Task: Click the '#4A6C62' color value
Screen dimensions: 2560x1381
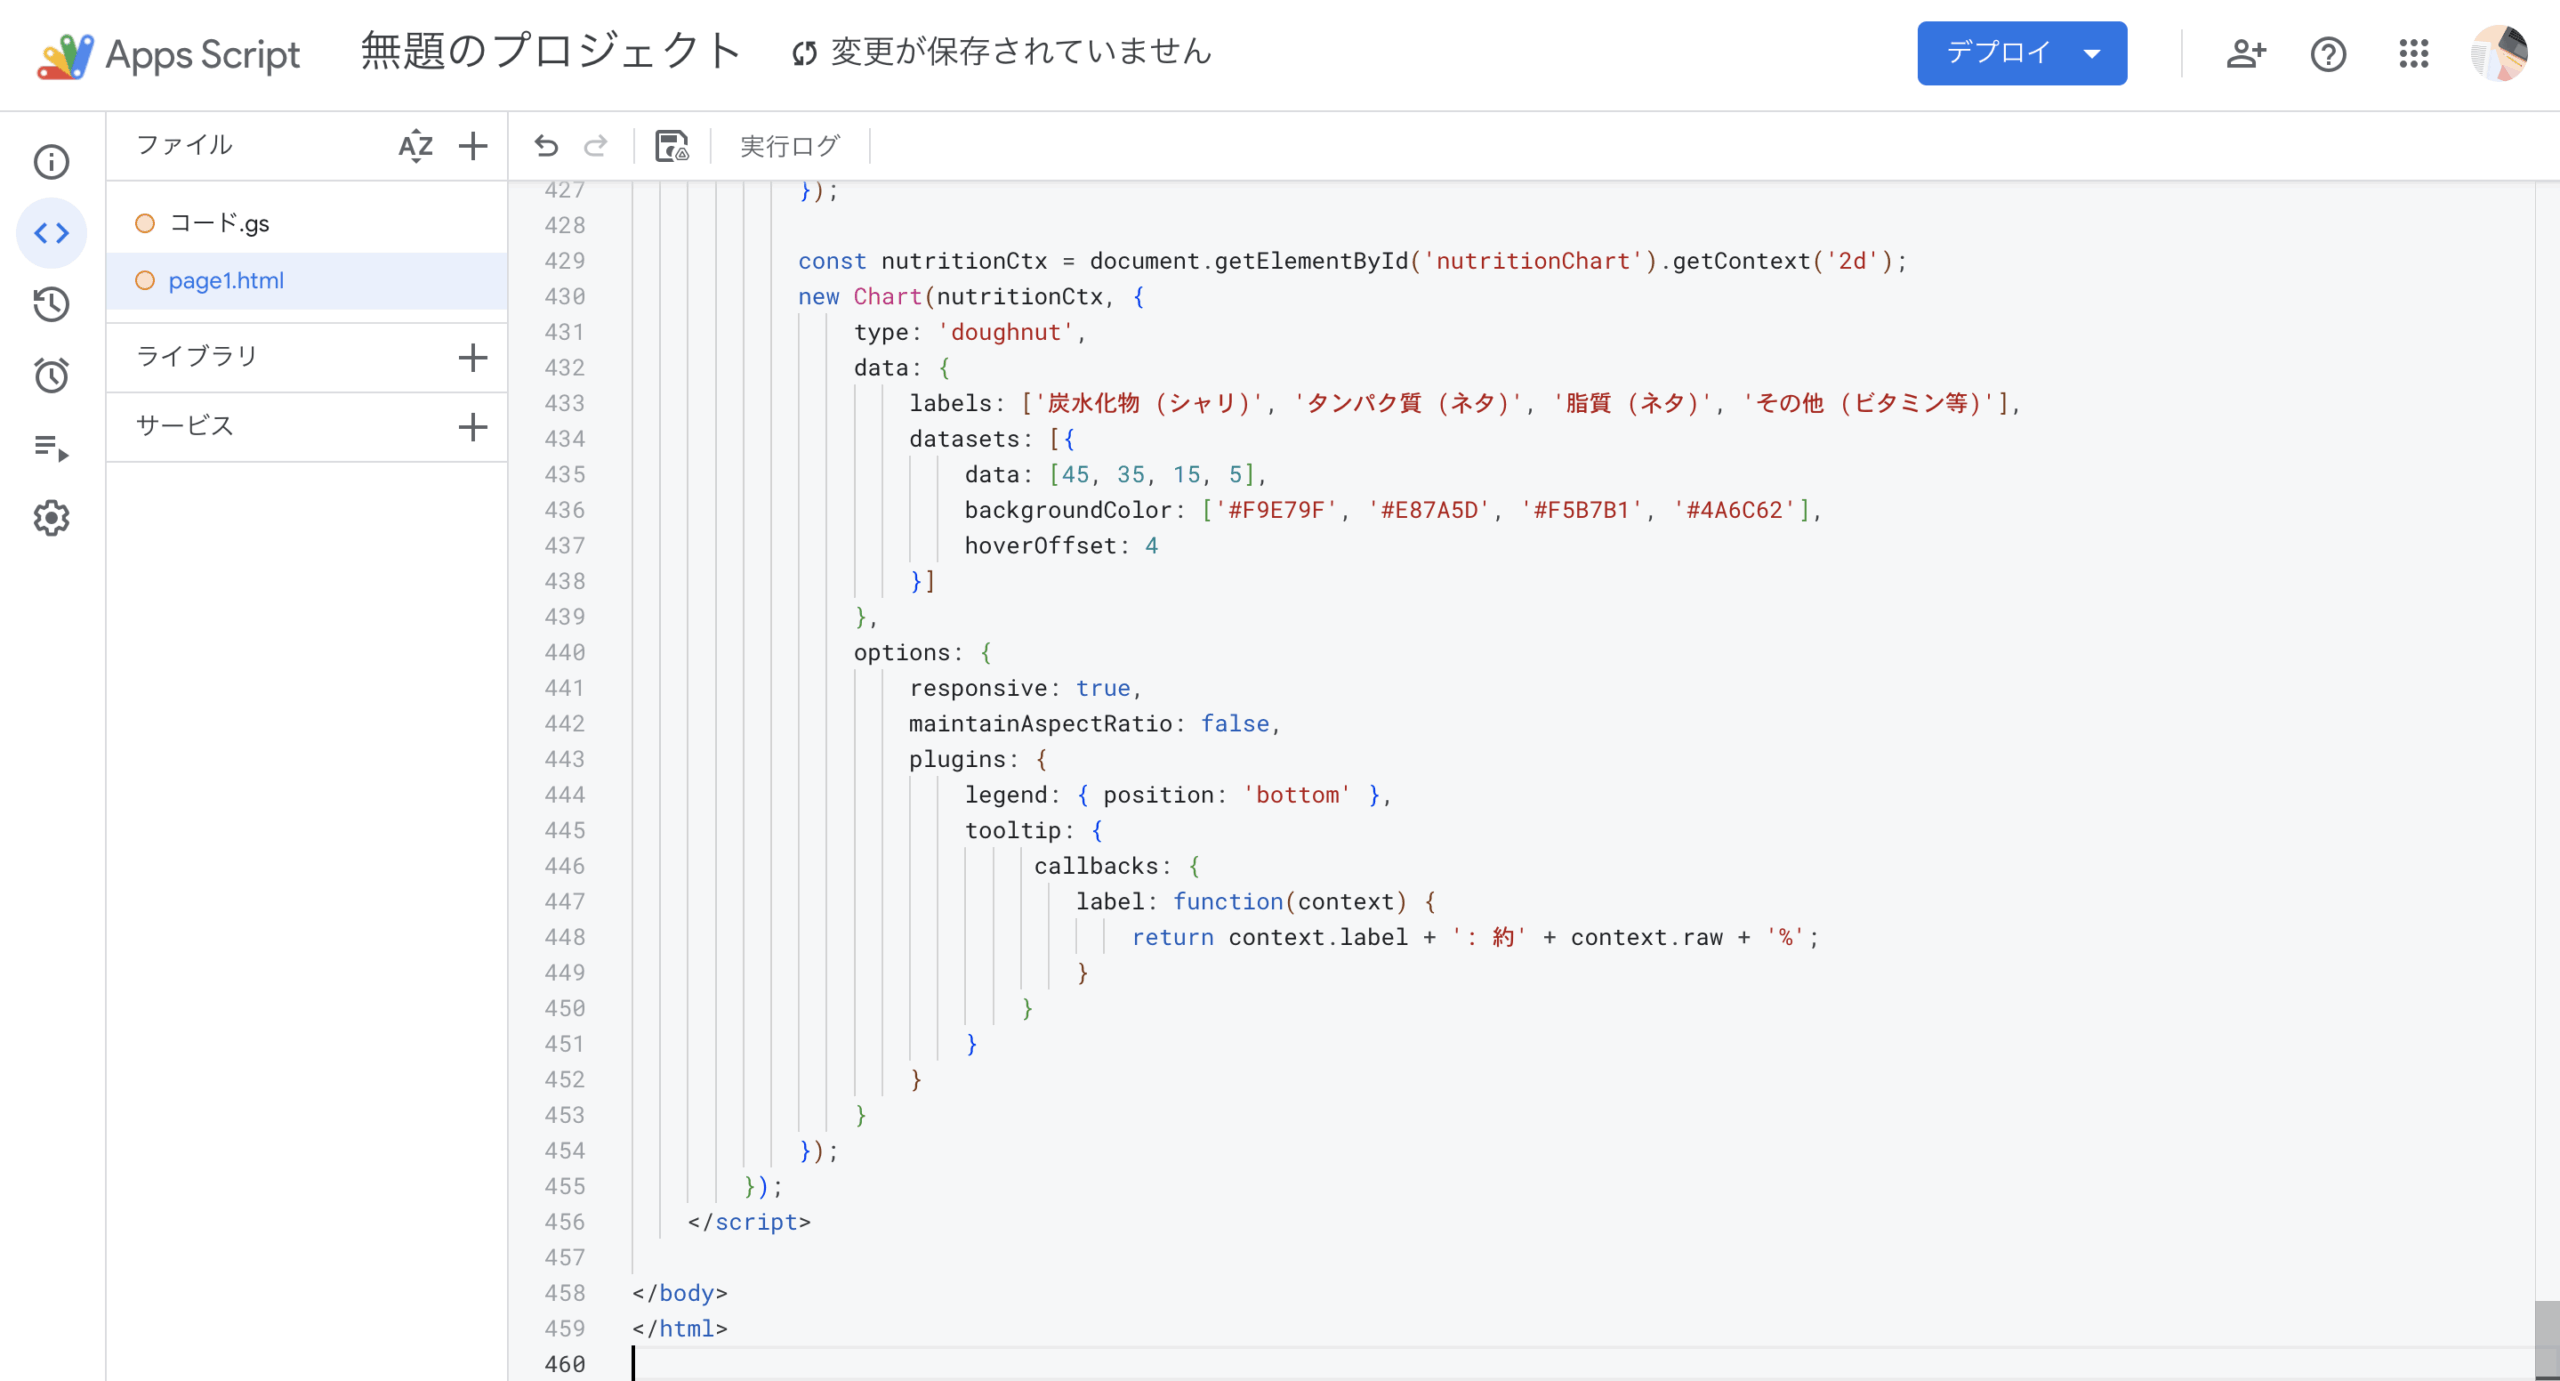Action: pos(1735,510)
